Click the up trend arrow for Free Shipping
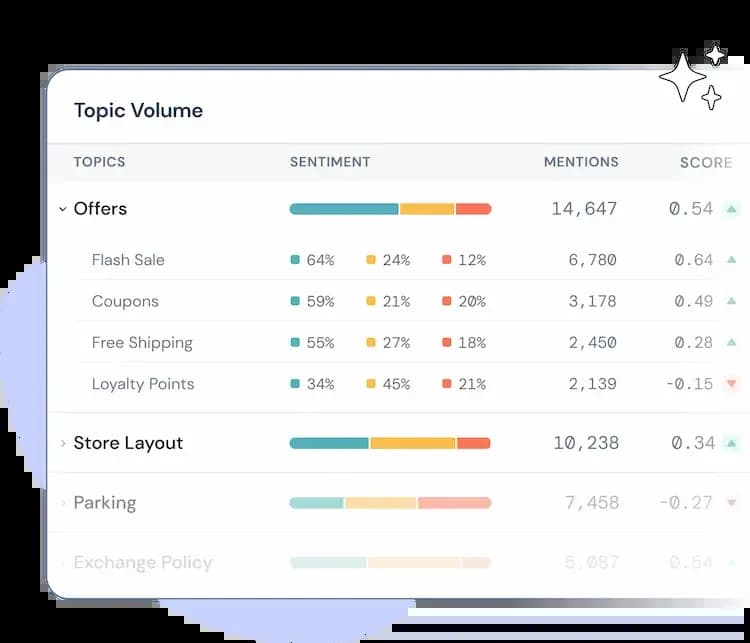 (x=732, y=343)
